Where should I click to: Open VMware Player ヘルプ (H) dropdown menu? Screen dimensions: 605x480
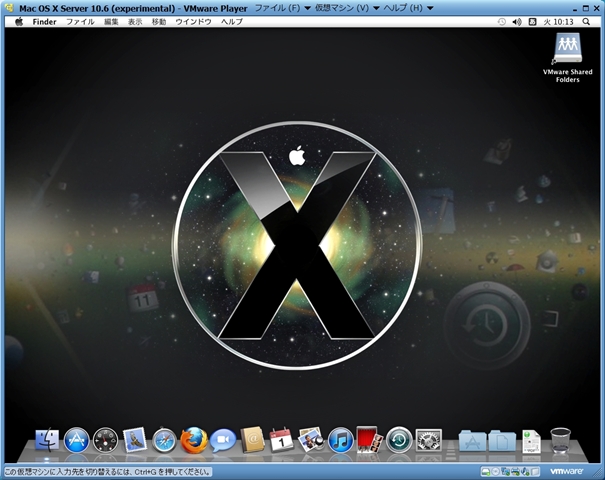(x=408, y=8)
